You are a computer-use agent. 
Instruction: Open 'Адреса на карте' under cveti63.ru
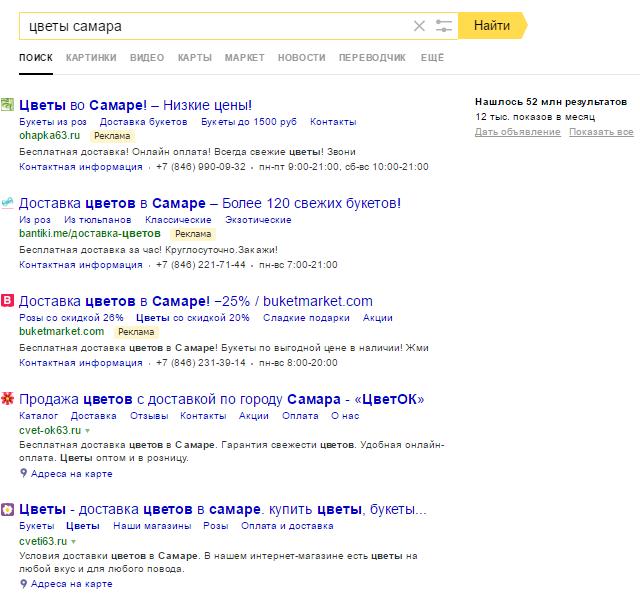(x=71, y=584)
